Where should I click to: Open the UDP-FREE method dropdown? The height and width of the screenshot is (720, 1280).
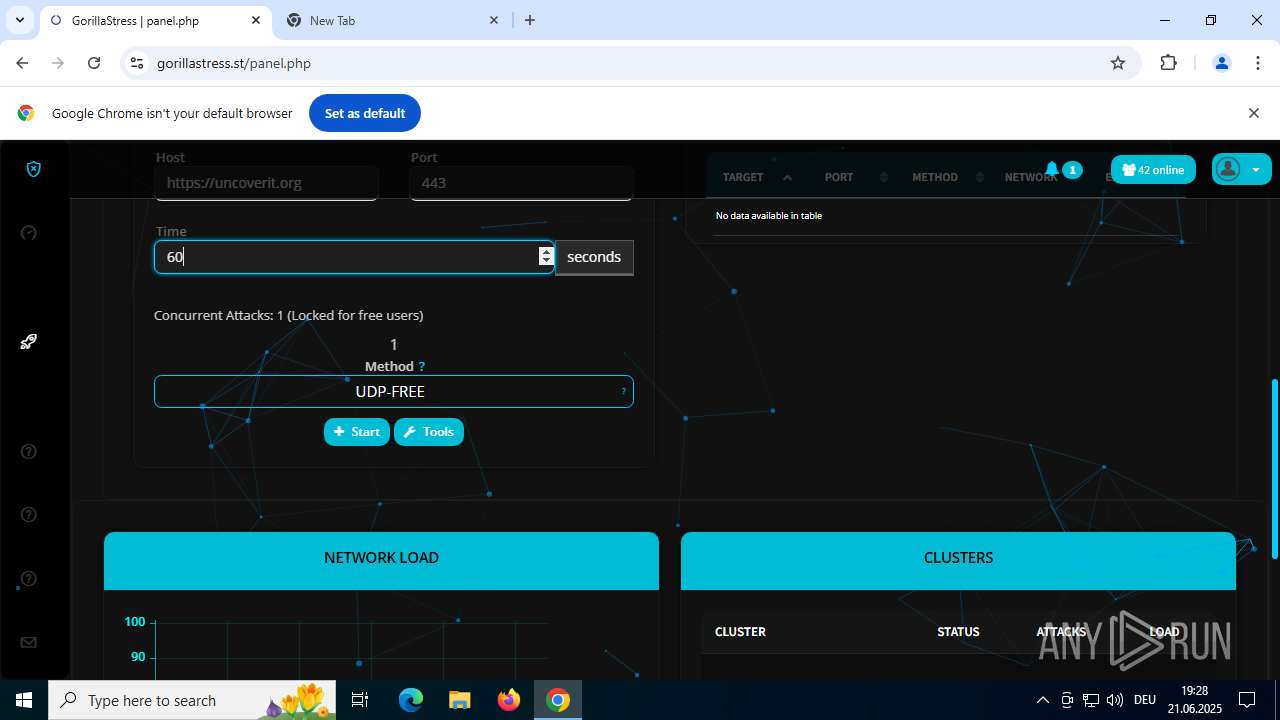click(393, 391)
